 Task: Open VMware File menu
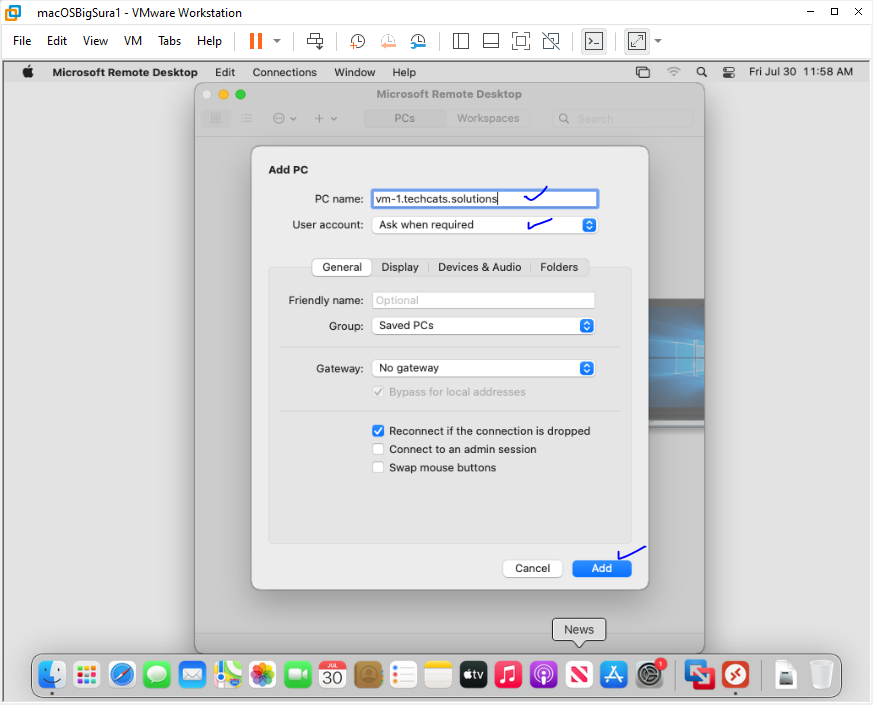22,41
